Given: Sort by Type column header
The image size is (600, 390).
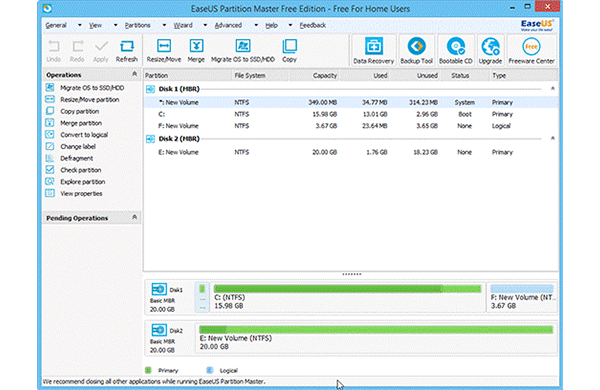Looking at the screenshot, I should (523, 75).
